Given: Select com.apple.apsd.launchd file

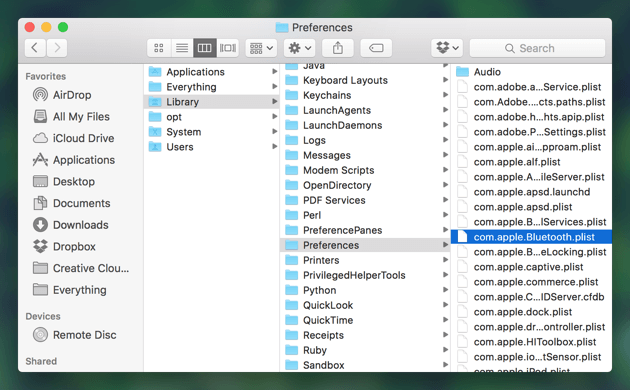Looking at the screenshot, I should pos(532,192).
